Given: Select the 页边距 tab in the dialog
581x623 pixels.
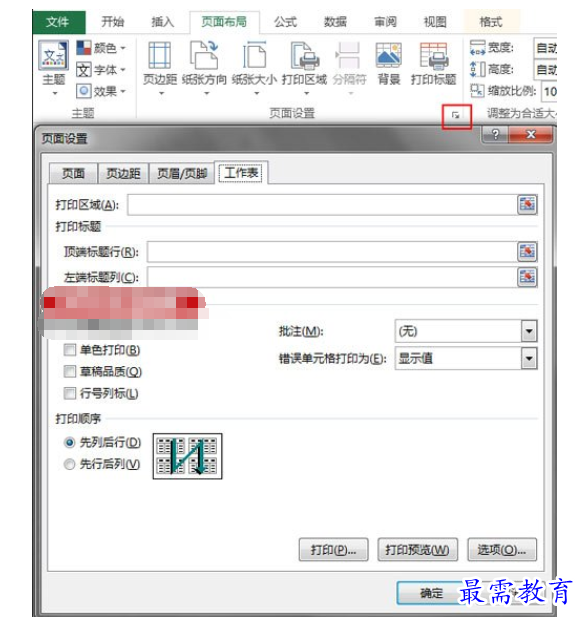Looking at the screenshot, I should 123,173.
